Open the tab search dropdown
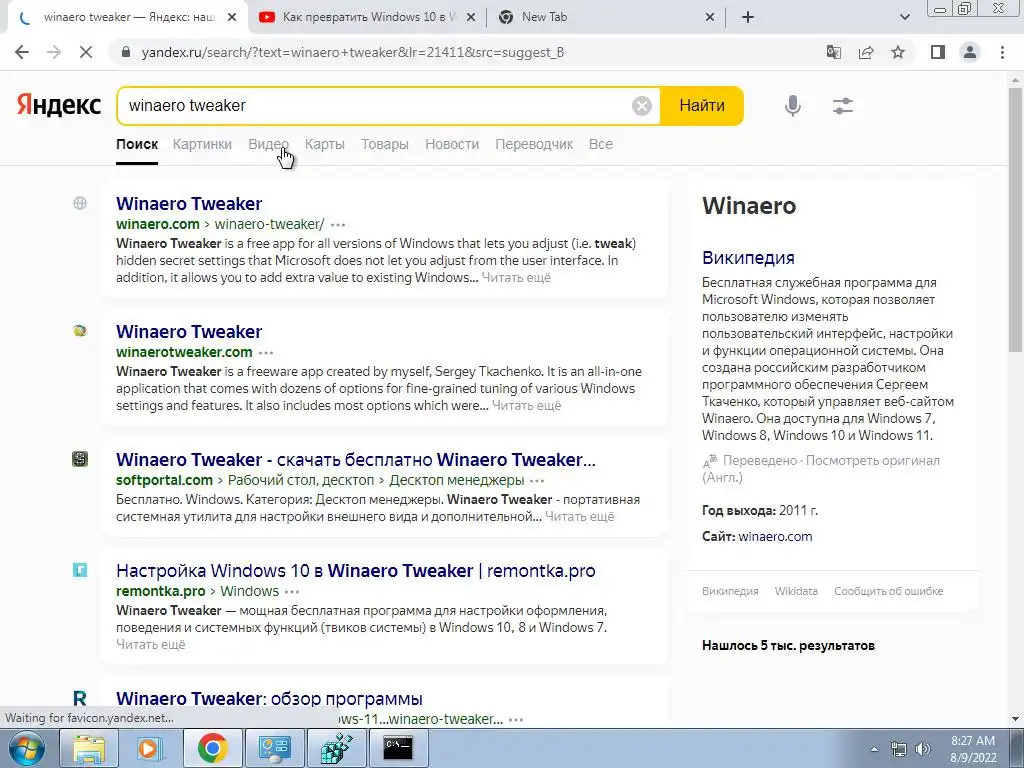The height and width of the screenshot is (768, 1024). coord(904,17)
